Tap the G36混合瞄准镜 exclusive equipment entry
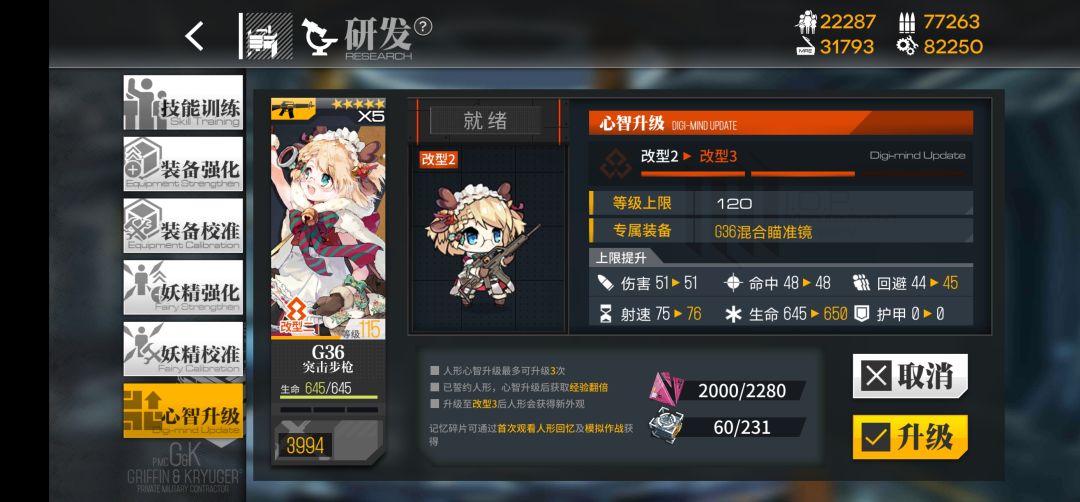The width and height of the screenshot is (1080, 502). [762, 231]
